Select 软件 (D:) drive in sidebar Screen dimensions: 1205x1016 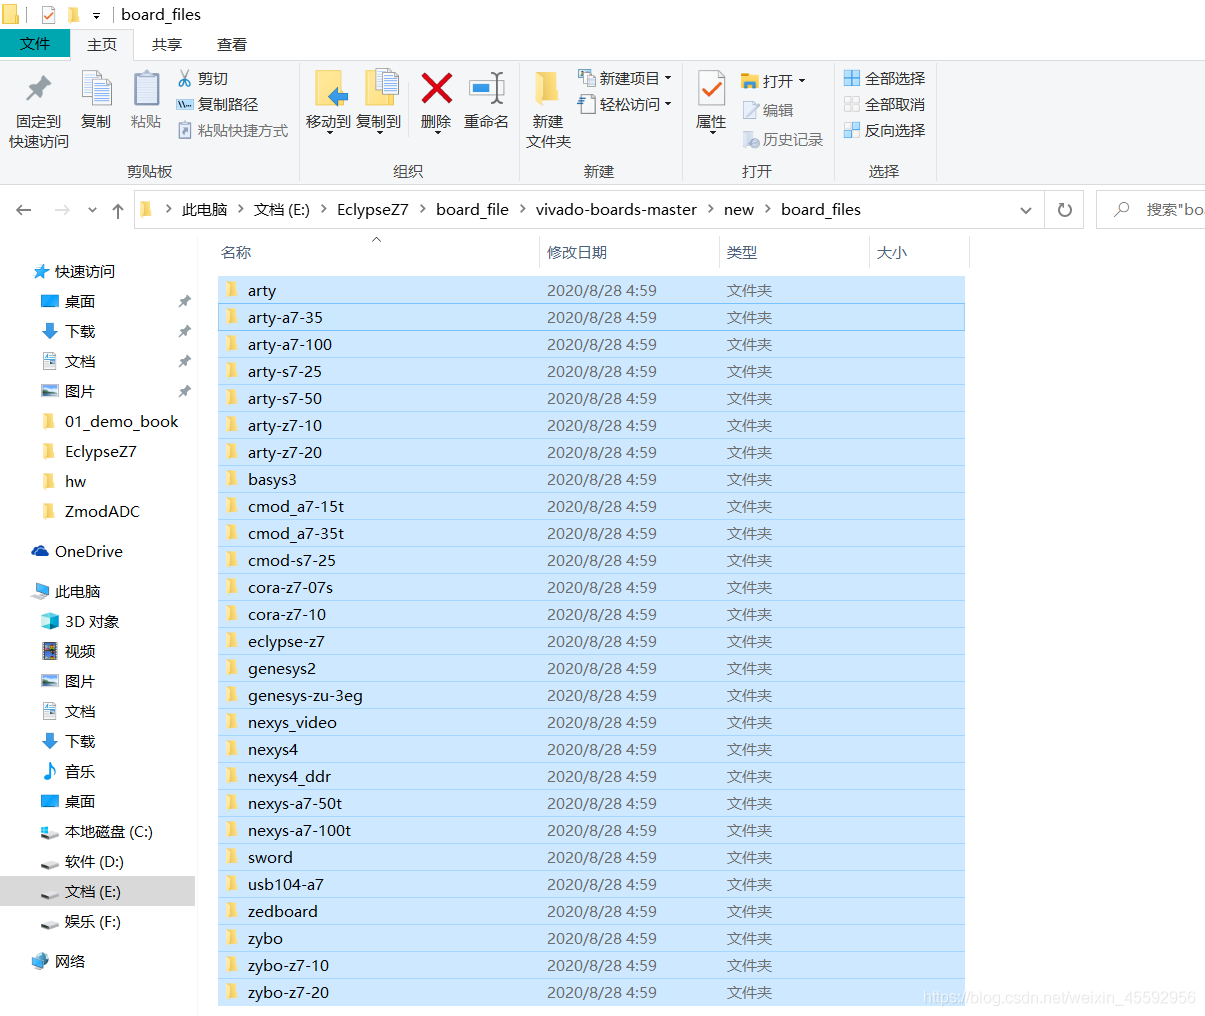[x=82, y=861]
